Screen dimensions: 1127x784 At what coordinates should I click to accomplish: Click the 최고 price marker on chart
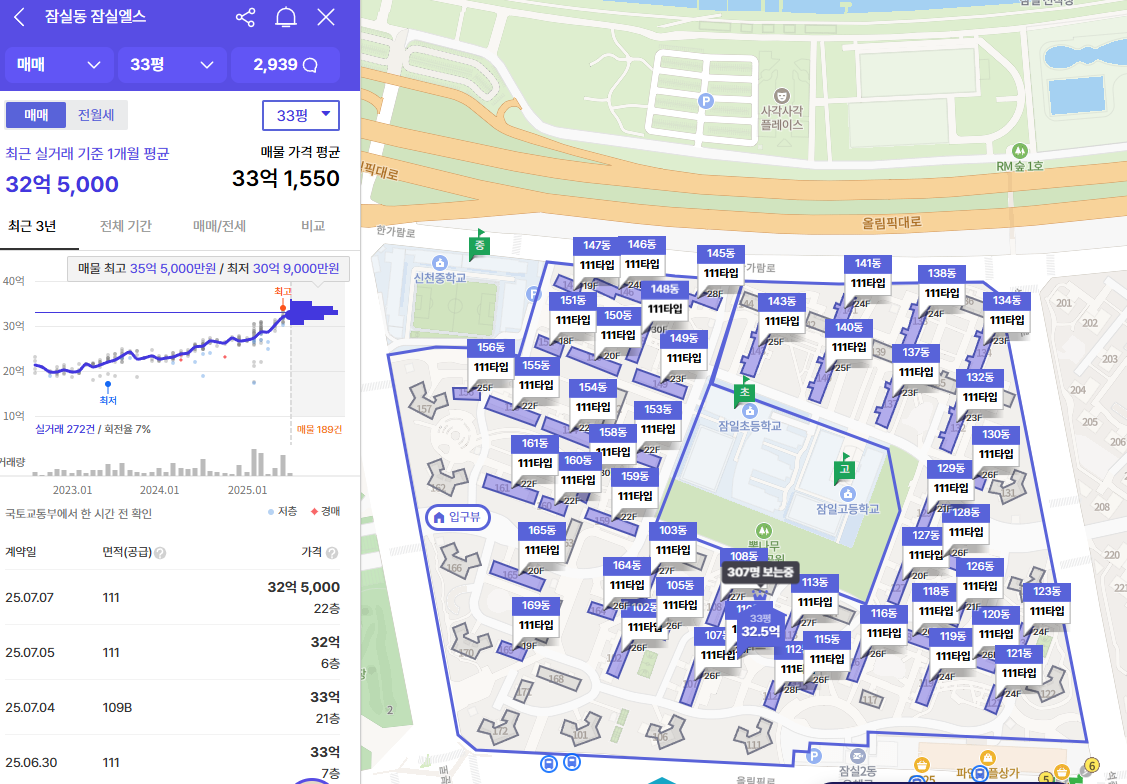(x=283, y=308)
